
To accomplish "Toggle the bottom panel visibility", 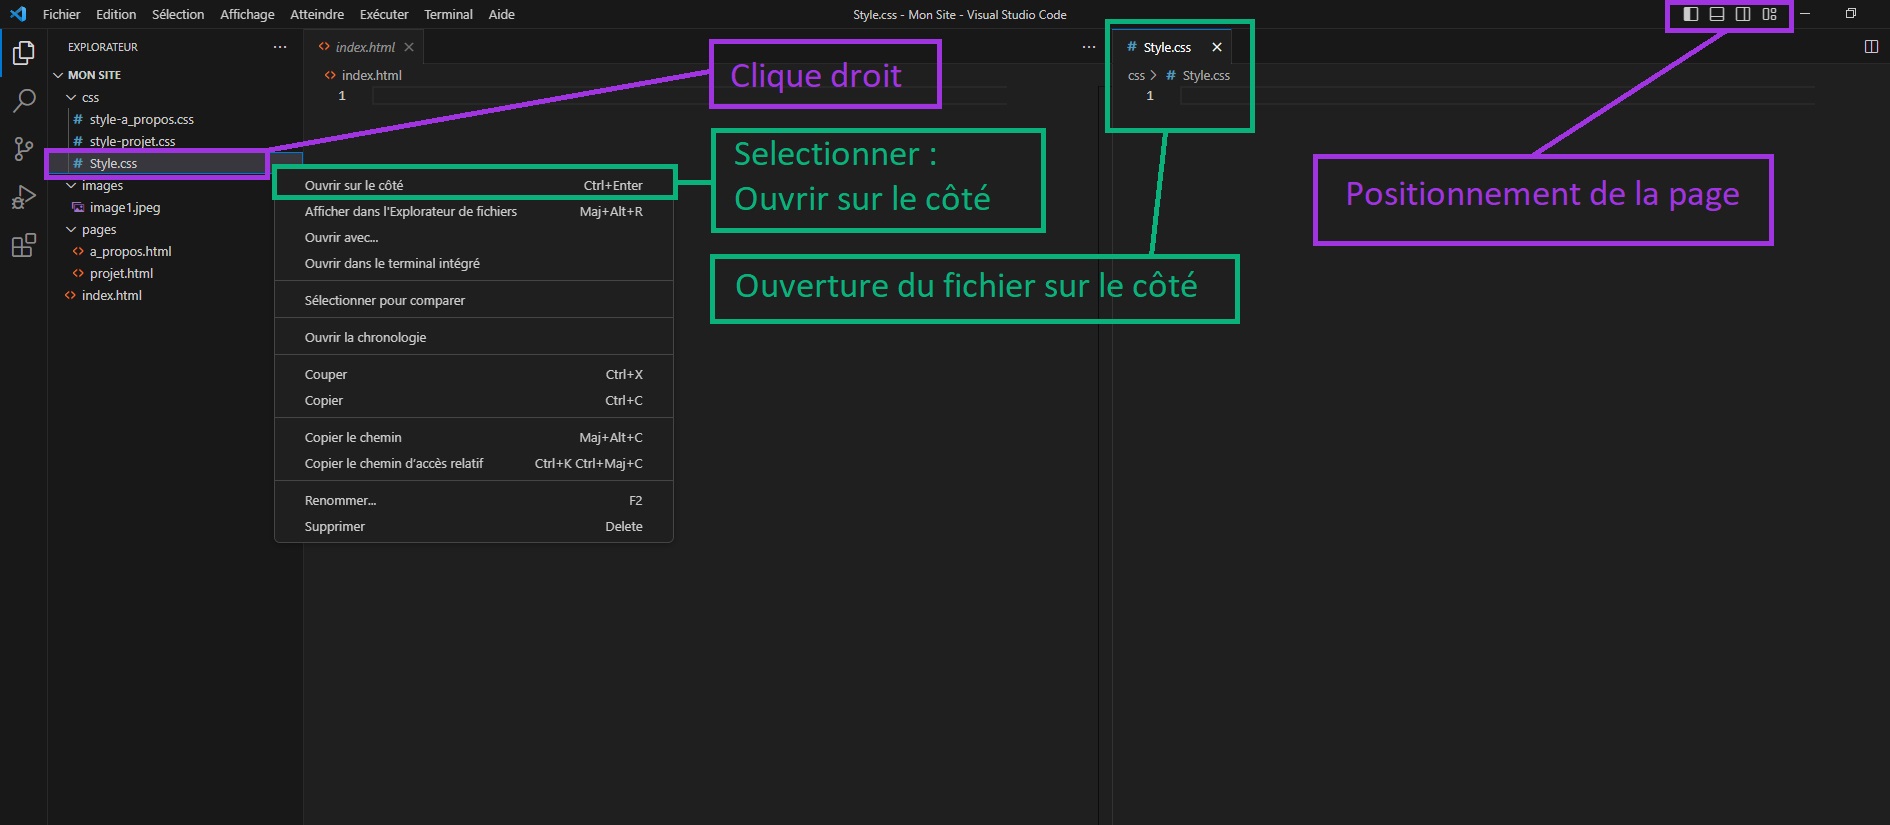I will 1717,14.
